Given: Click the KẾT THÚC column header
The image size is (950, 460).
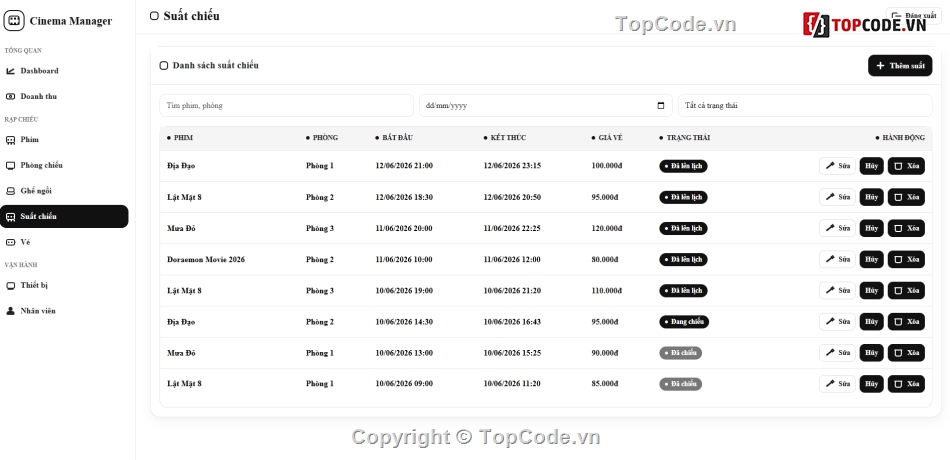Looking at the screenshot, I should [505, 138].
